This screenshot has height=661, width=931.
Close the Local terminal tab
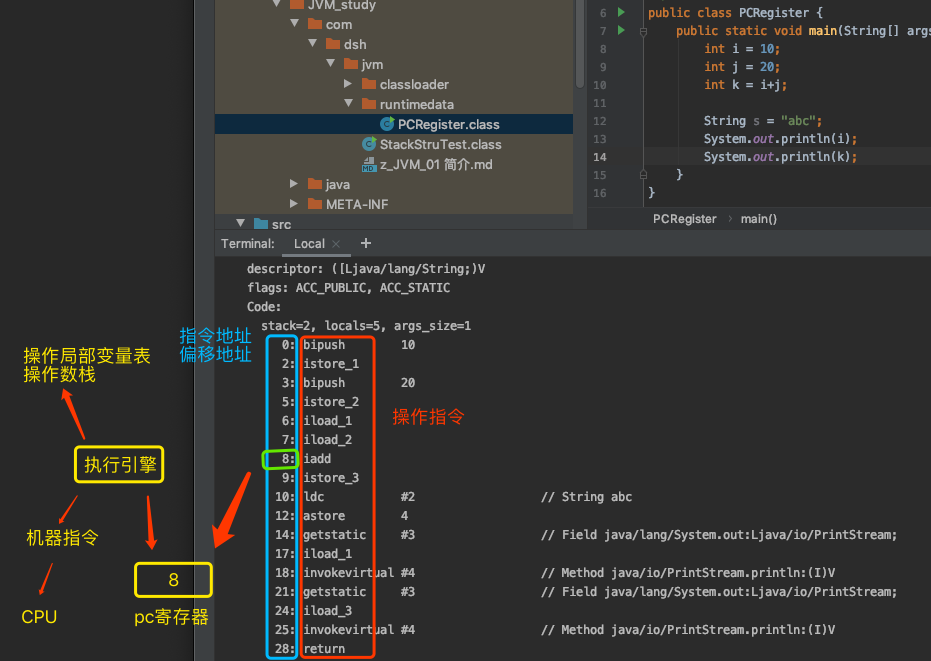pyautogui.click(x=336, y=243)
